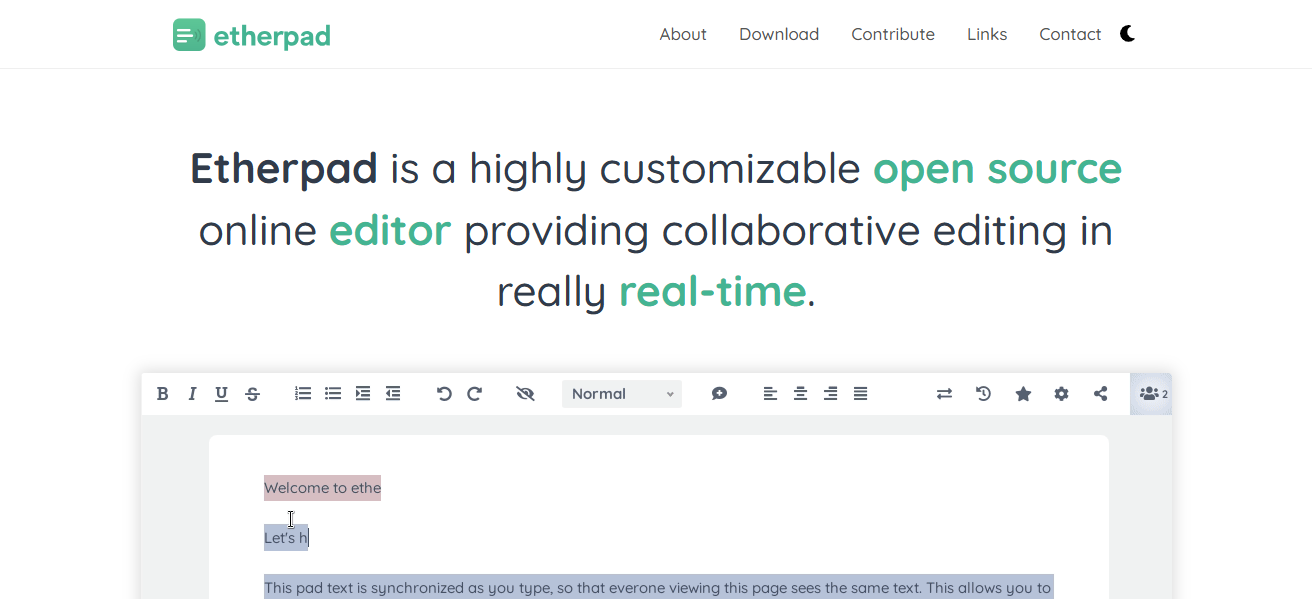Center align the text

click(x=800, y=394)
